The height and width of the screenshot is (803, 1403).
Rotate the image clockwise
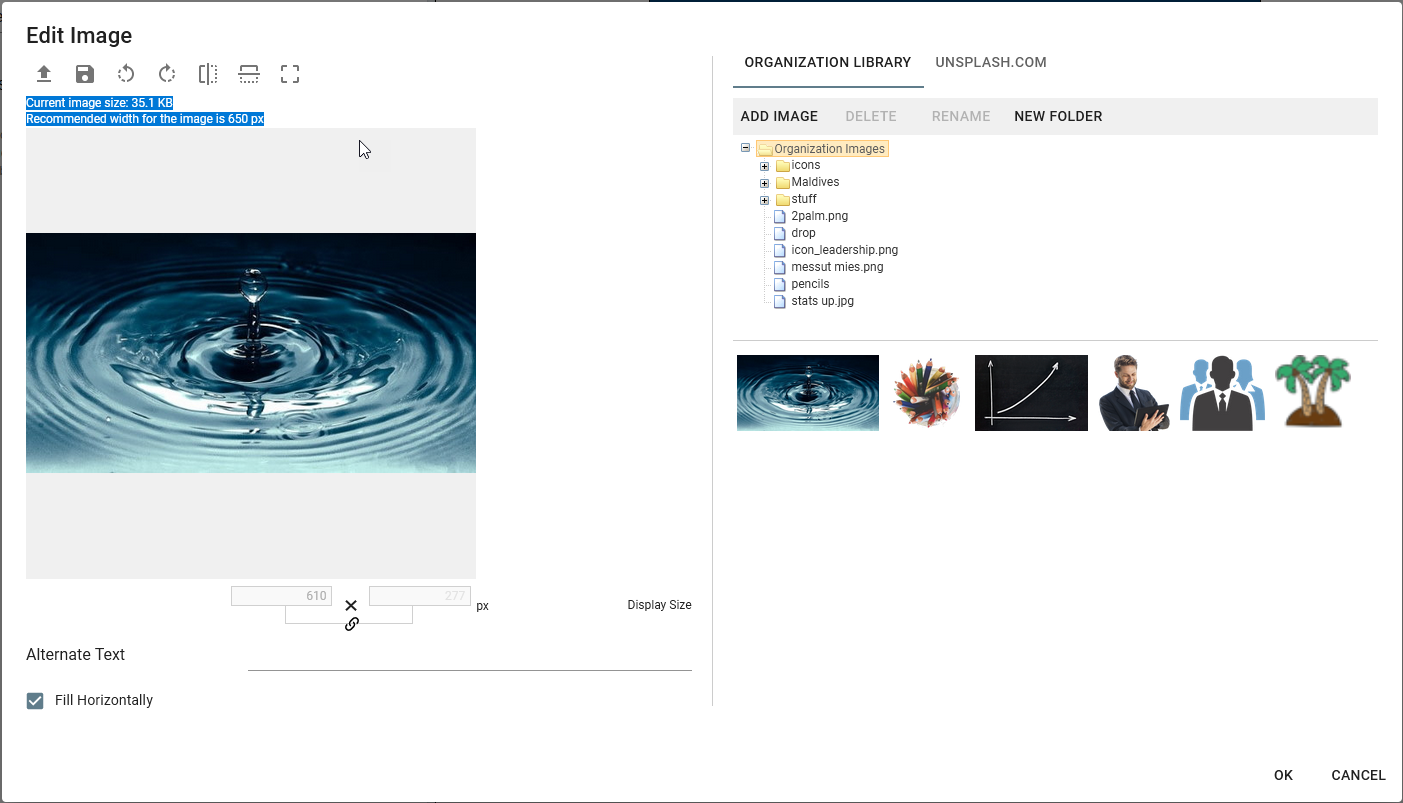(167, 74)
